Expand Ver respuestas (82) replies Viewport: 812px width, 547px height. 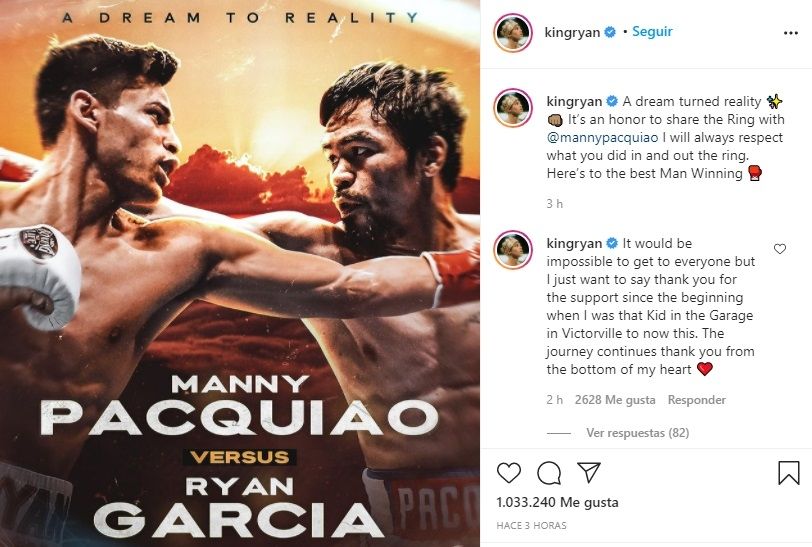click(637, 433)
